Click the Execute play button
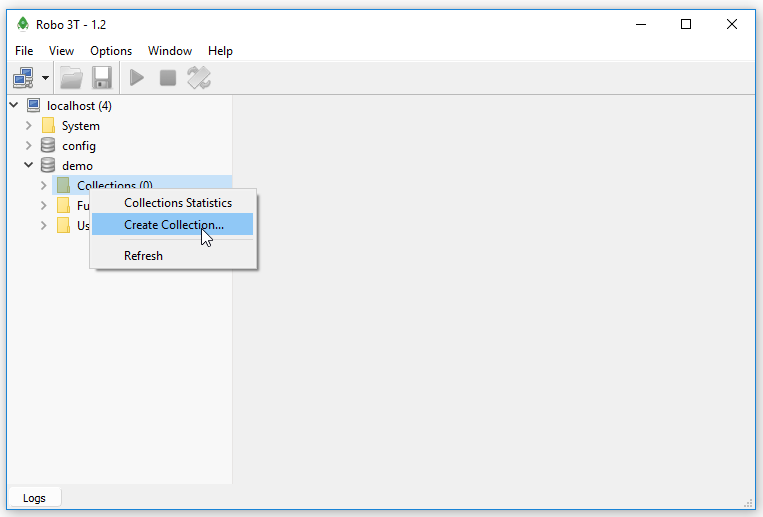The height and width of the screenshot is (517, 763). pos(137,78)
